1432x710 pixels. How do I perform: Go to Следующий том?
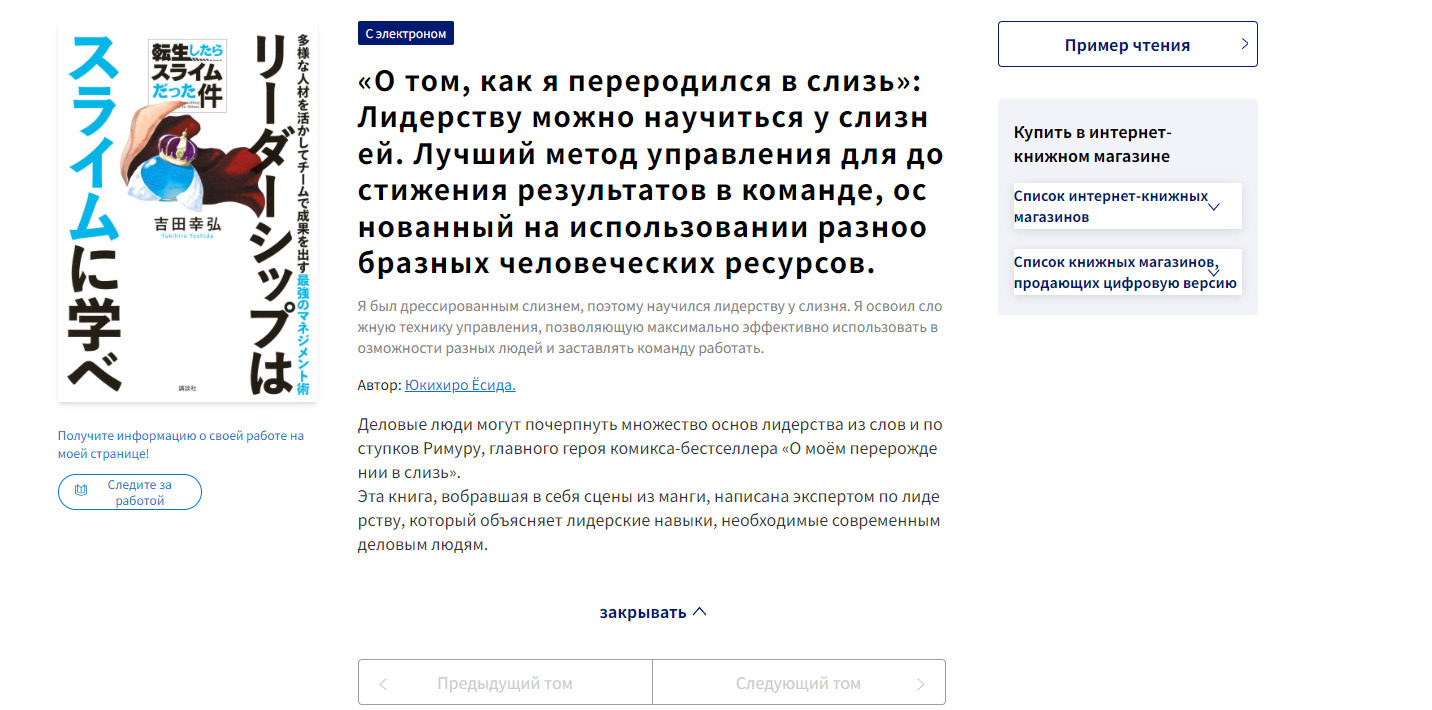pos(798,684)
